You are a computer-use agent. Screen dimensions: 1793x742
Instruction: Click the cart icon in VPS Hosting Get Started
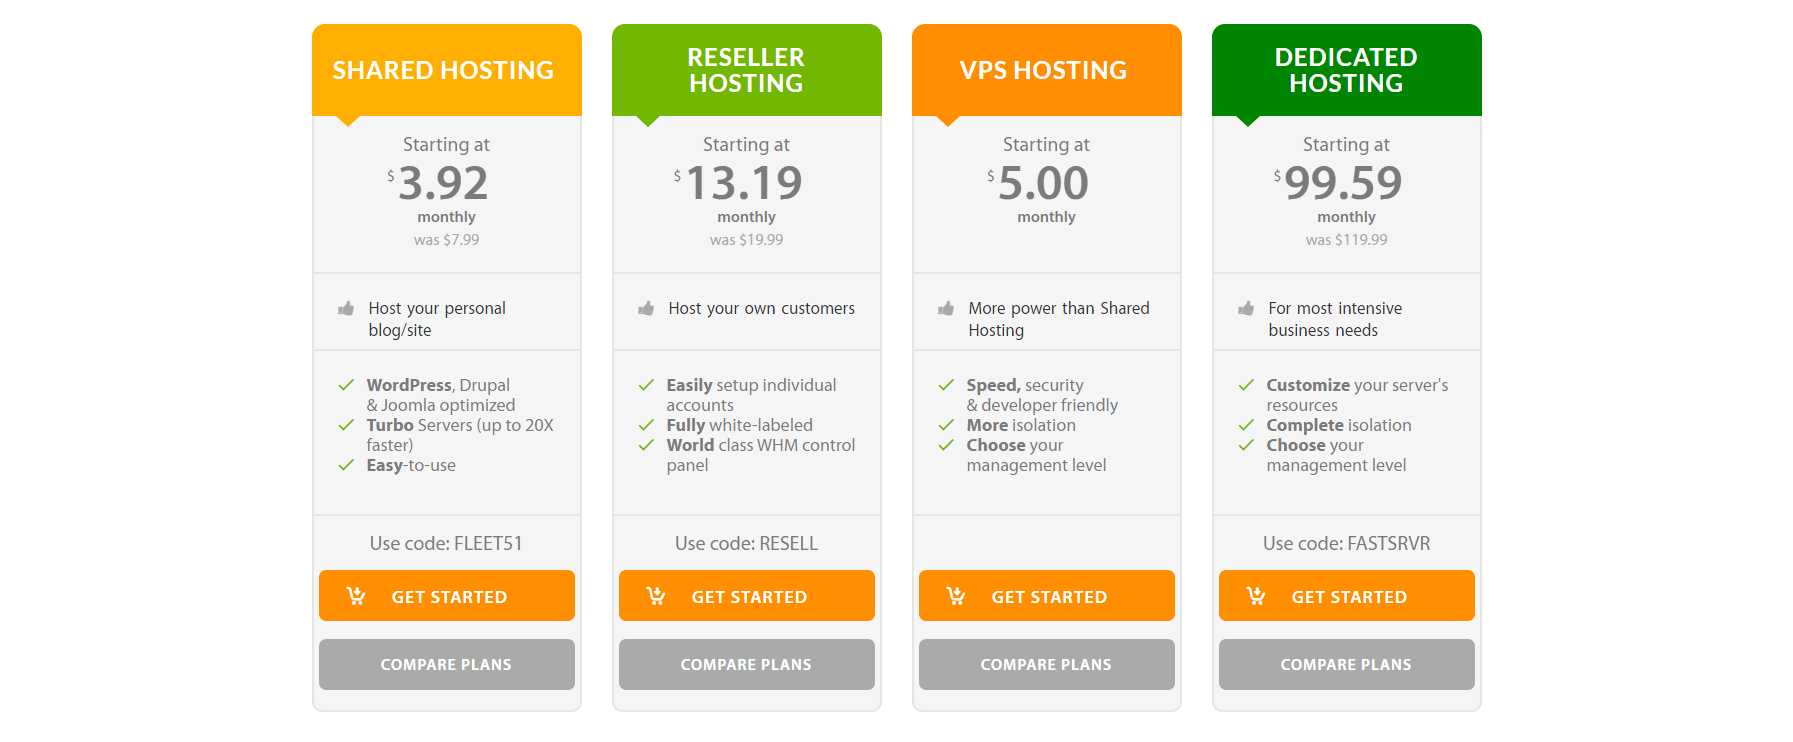pos(955,596)
